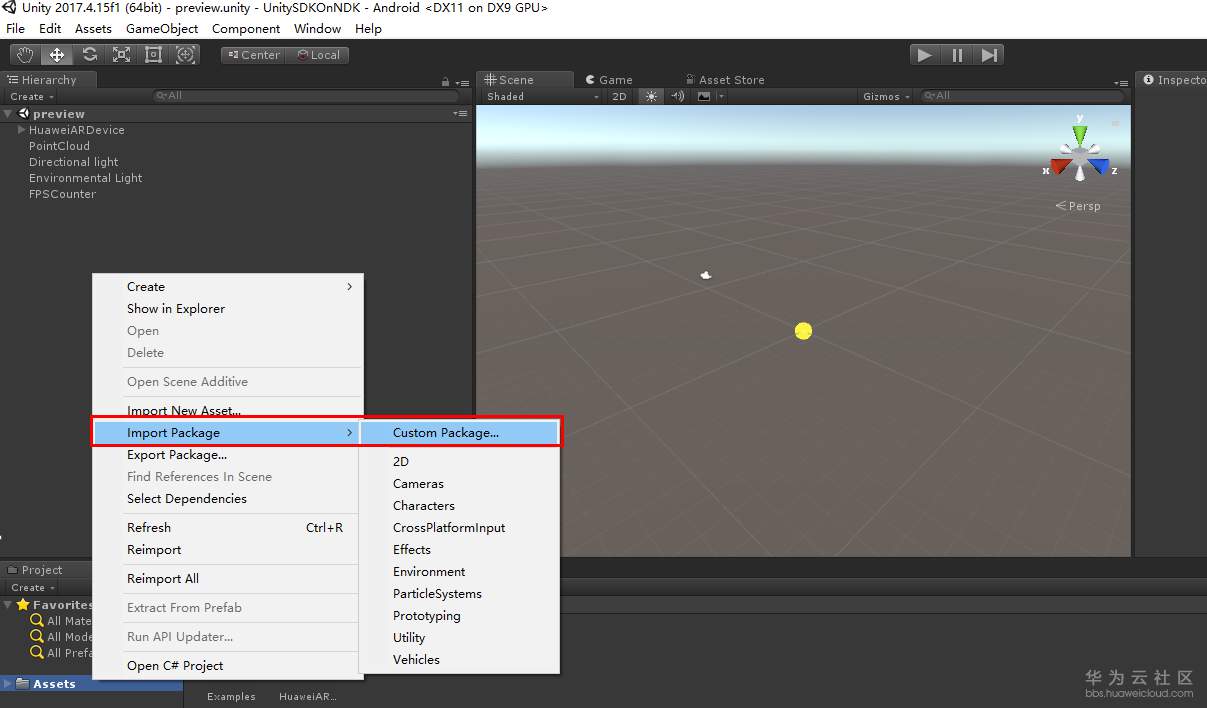1207x708 pixels.
Task: Collapse the preview scene in Hierarchy
Action: coord(8,114)
